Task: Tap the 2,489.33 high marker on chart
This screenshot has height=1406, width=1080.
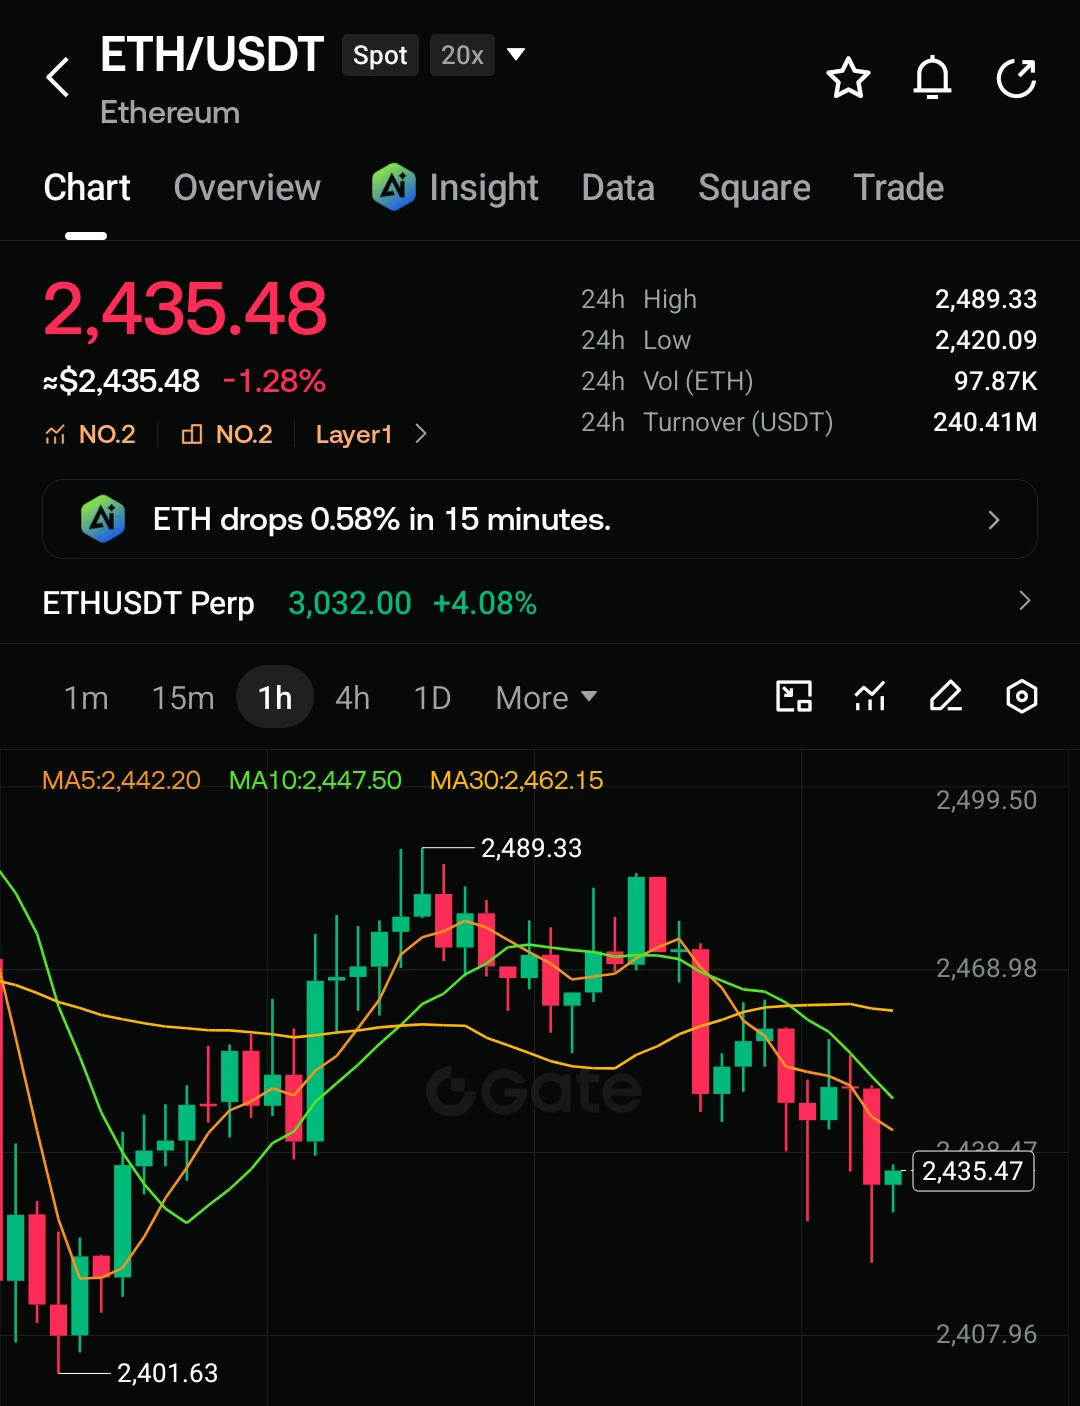Action: point(531,848)
